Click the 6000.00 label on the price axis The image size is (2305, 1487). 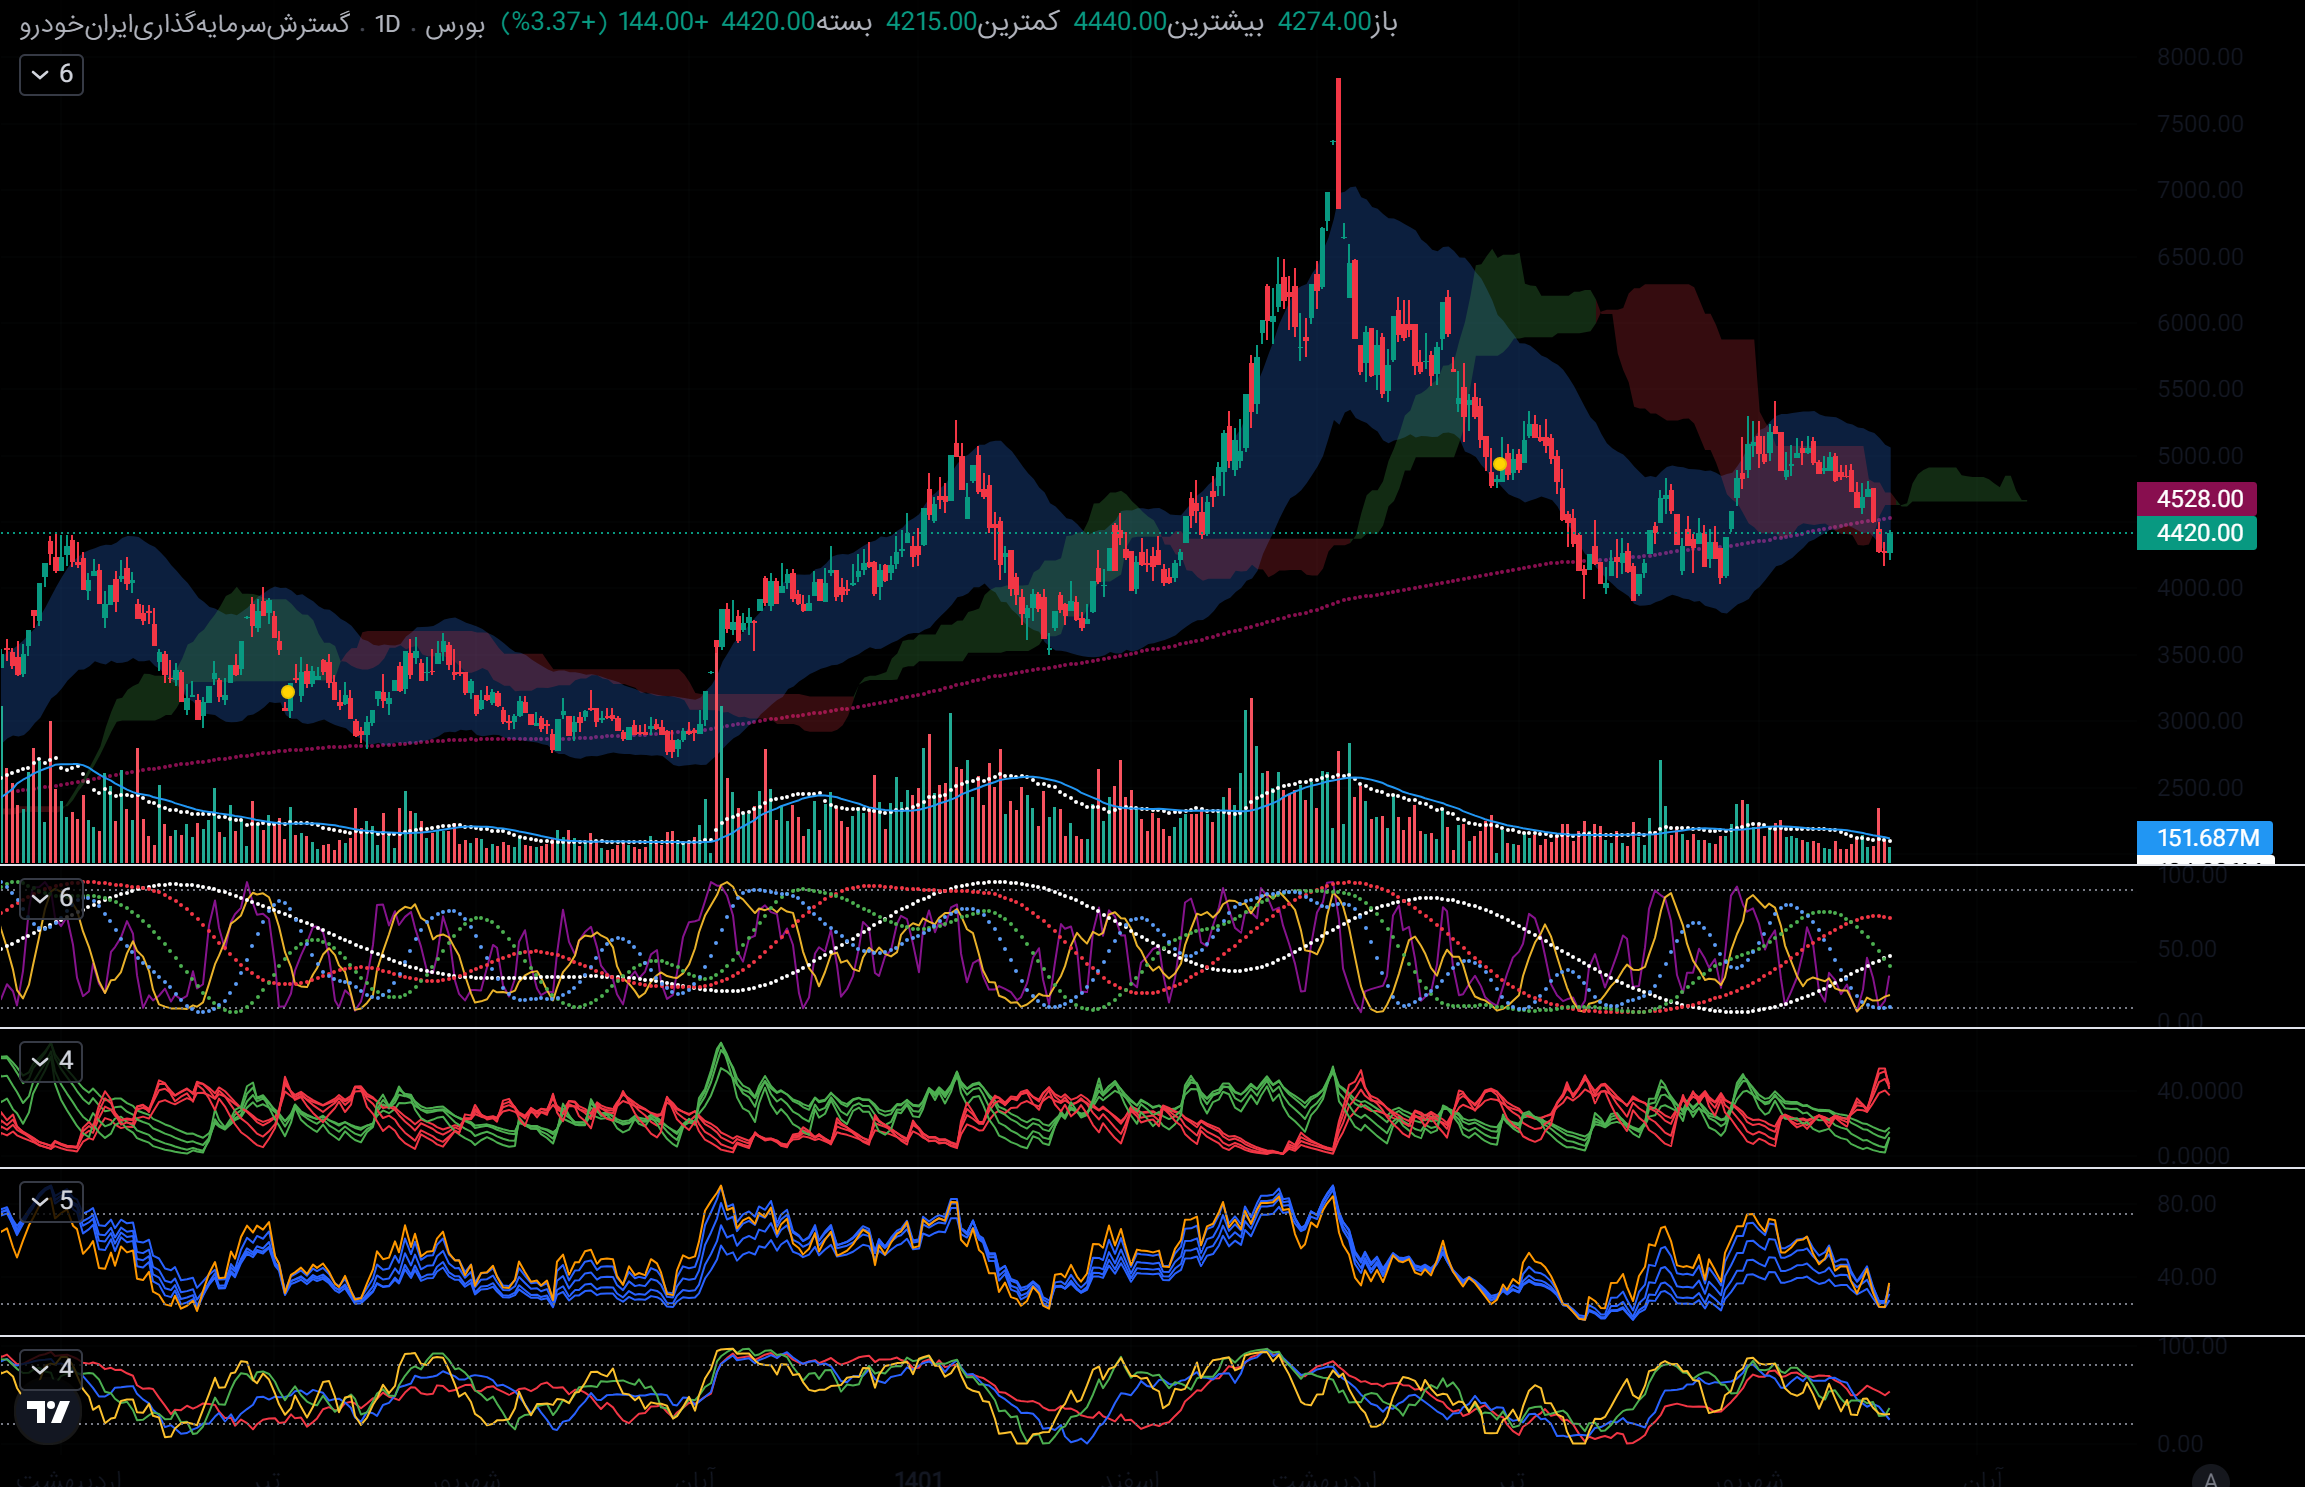pyautogui.click(x=2200, y=323)
